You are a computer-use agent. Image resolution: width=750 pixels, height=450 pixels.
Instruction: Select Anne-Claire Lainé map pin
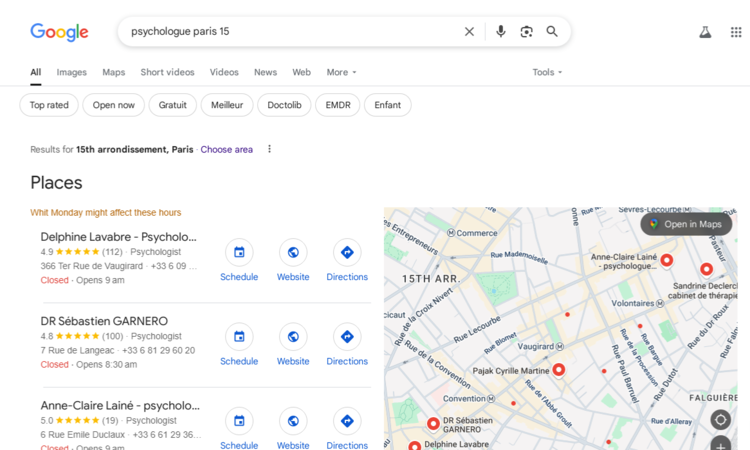(666, 260)
